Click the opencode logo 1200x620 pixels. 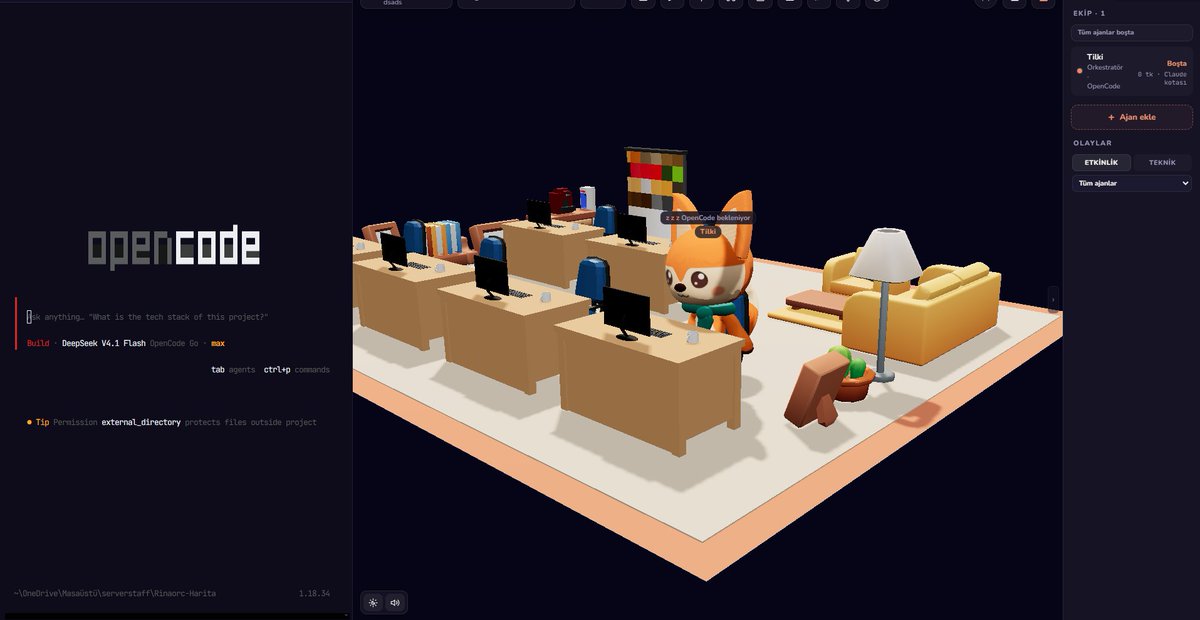pyautogui.click(x=174, y=248)
